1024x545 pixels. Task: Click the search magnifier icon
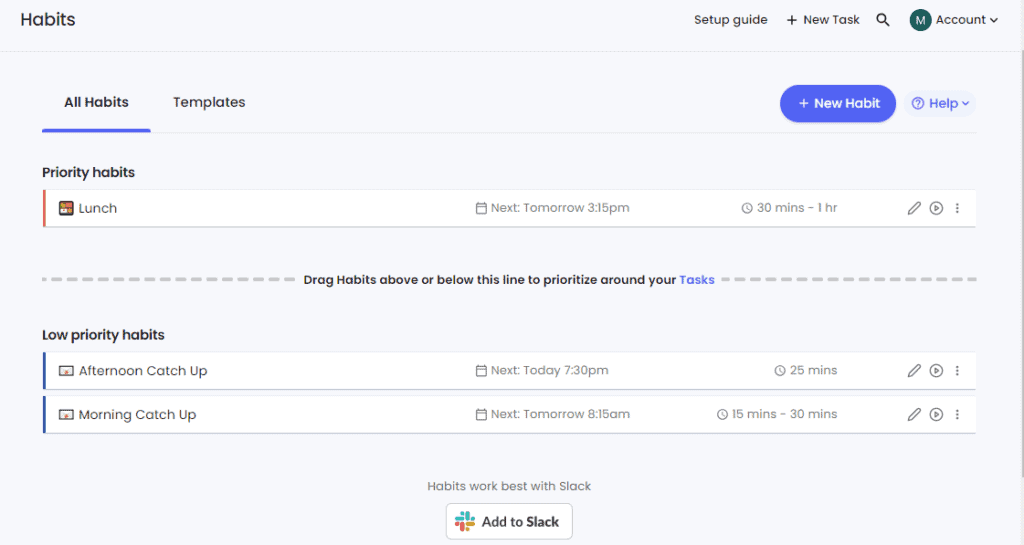(883, 20)
